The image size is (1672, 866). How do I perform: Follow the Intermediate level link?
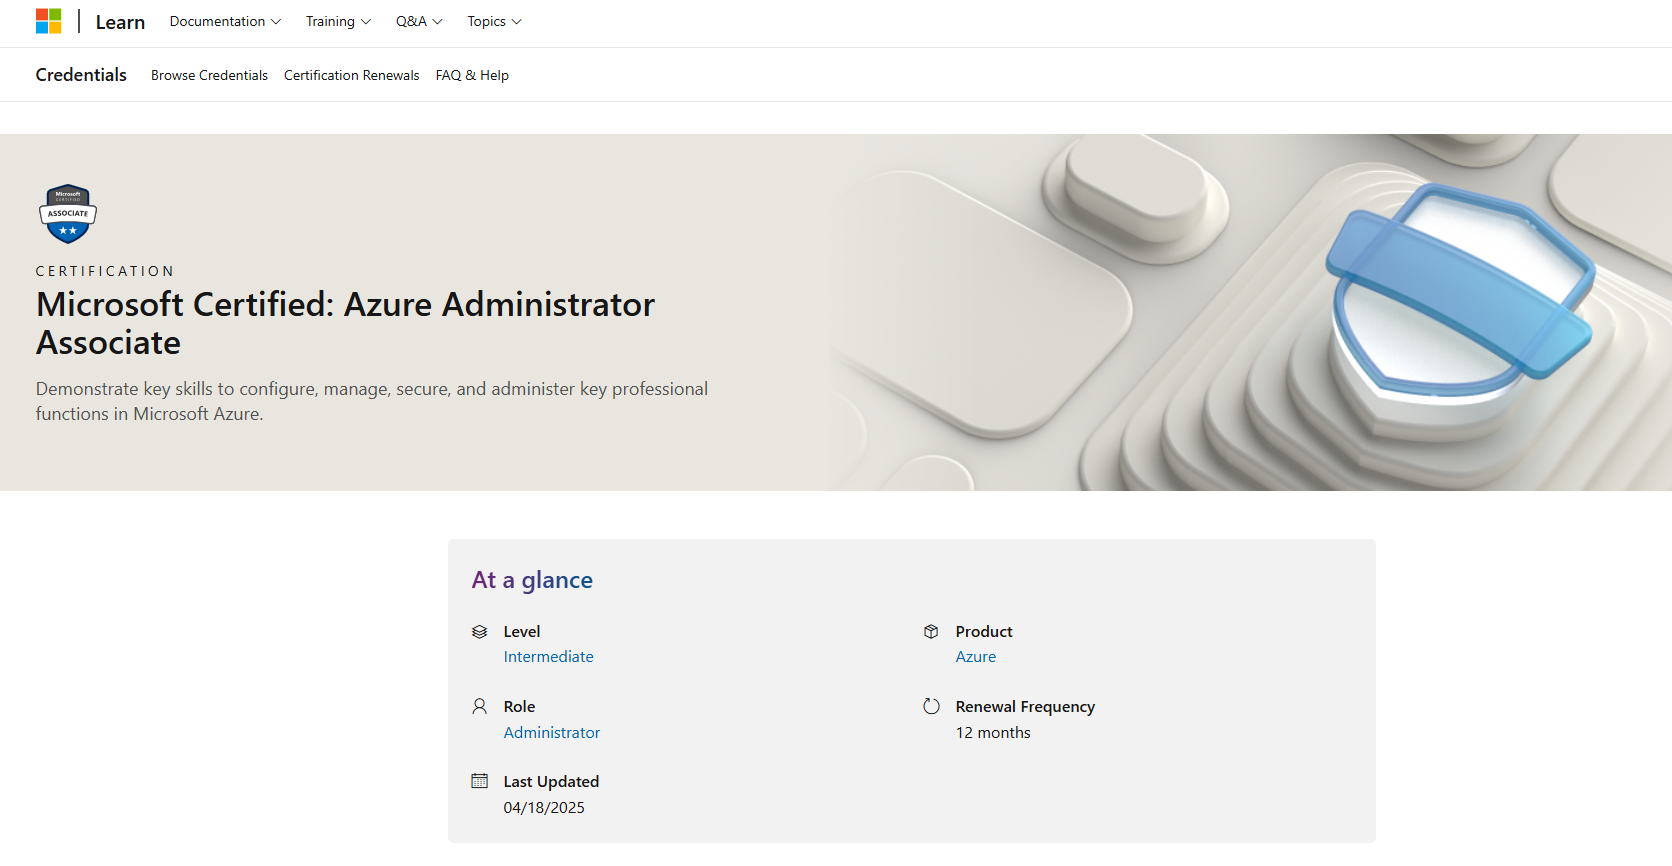coord(548,657)
